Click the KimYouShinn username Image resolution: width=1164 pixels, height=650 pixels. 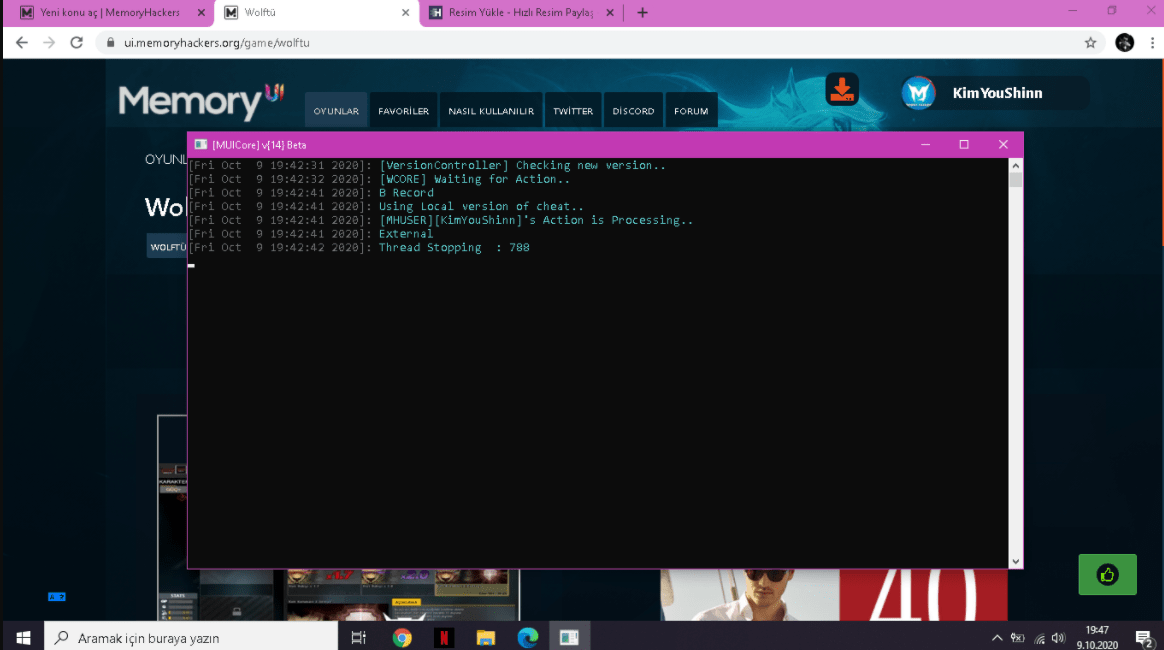997,93
